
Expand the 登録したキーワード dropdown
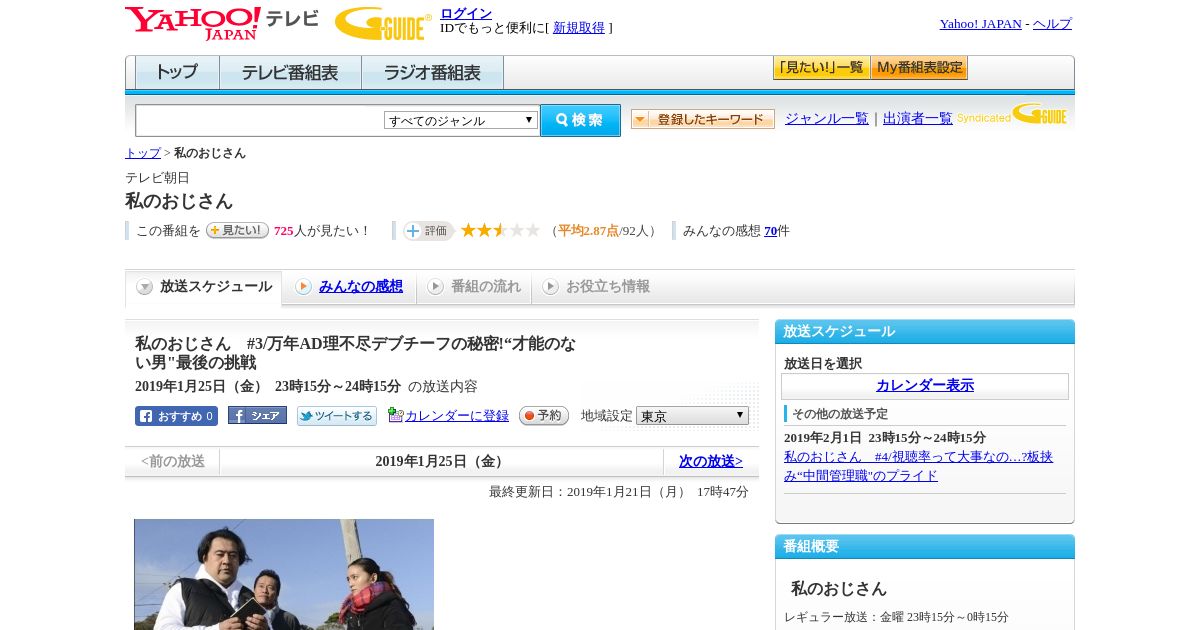pyautogui.click(x=703, y=120)
